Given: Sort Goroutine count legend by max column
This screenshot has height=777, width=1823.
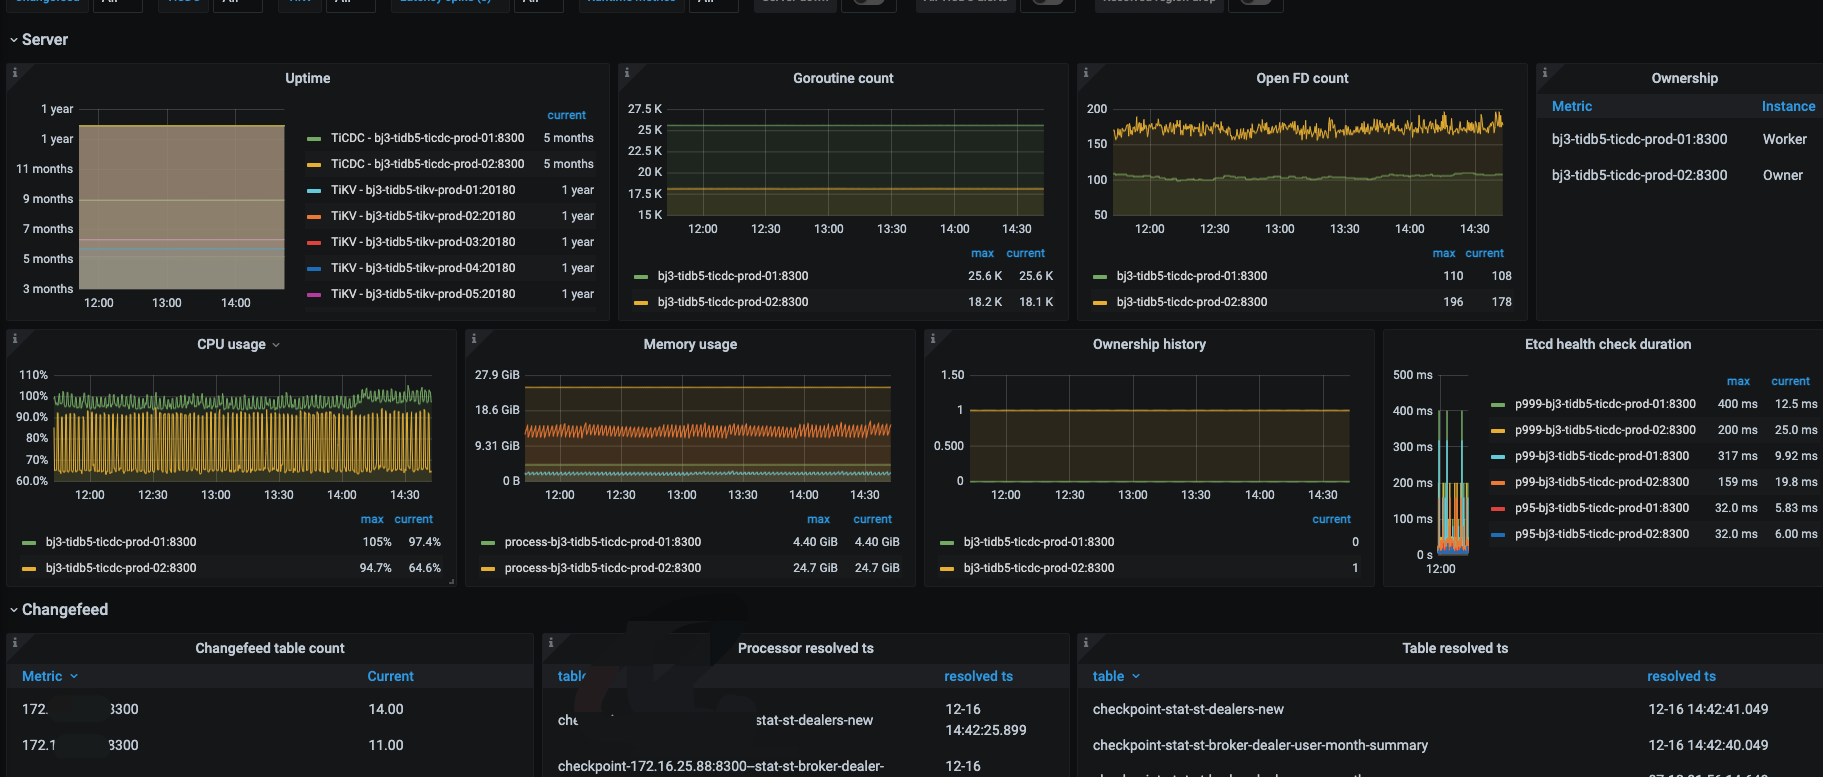Looking at the screenshot, I should (x=982, y=254).
